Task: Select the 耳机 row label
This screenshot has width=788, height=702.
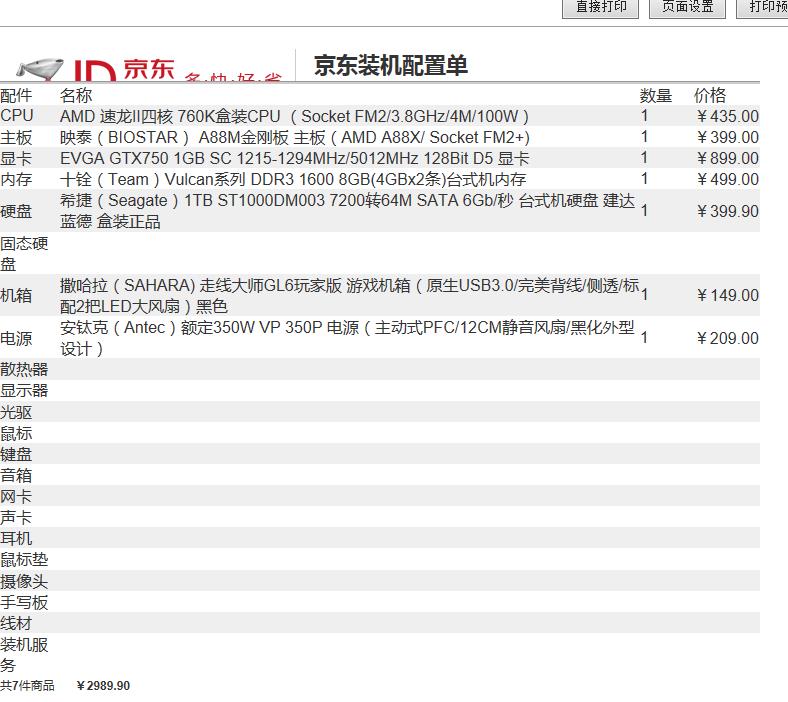Action: 16,538
